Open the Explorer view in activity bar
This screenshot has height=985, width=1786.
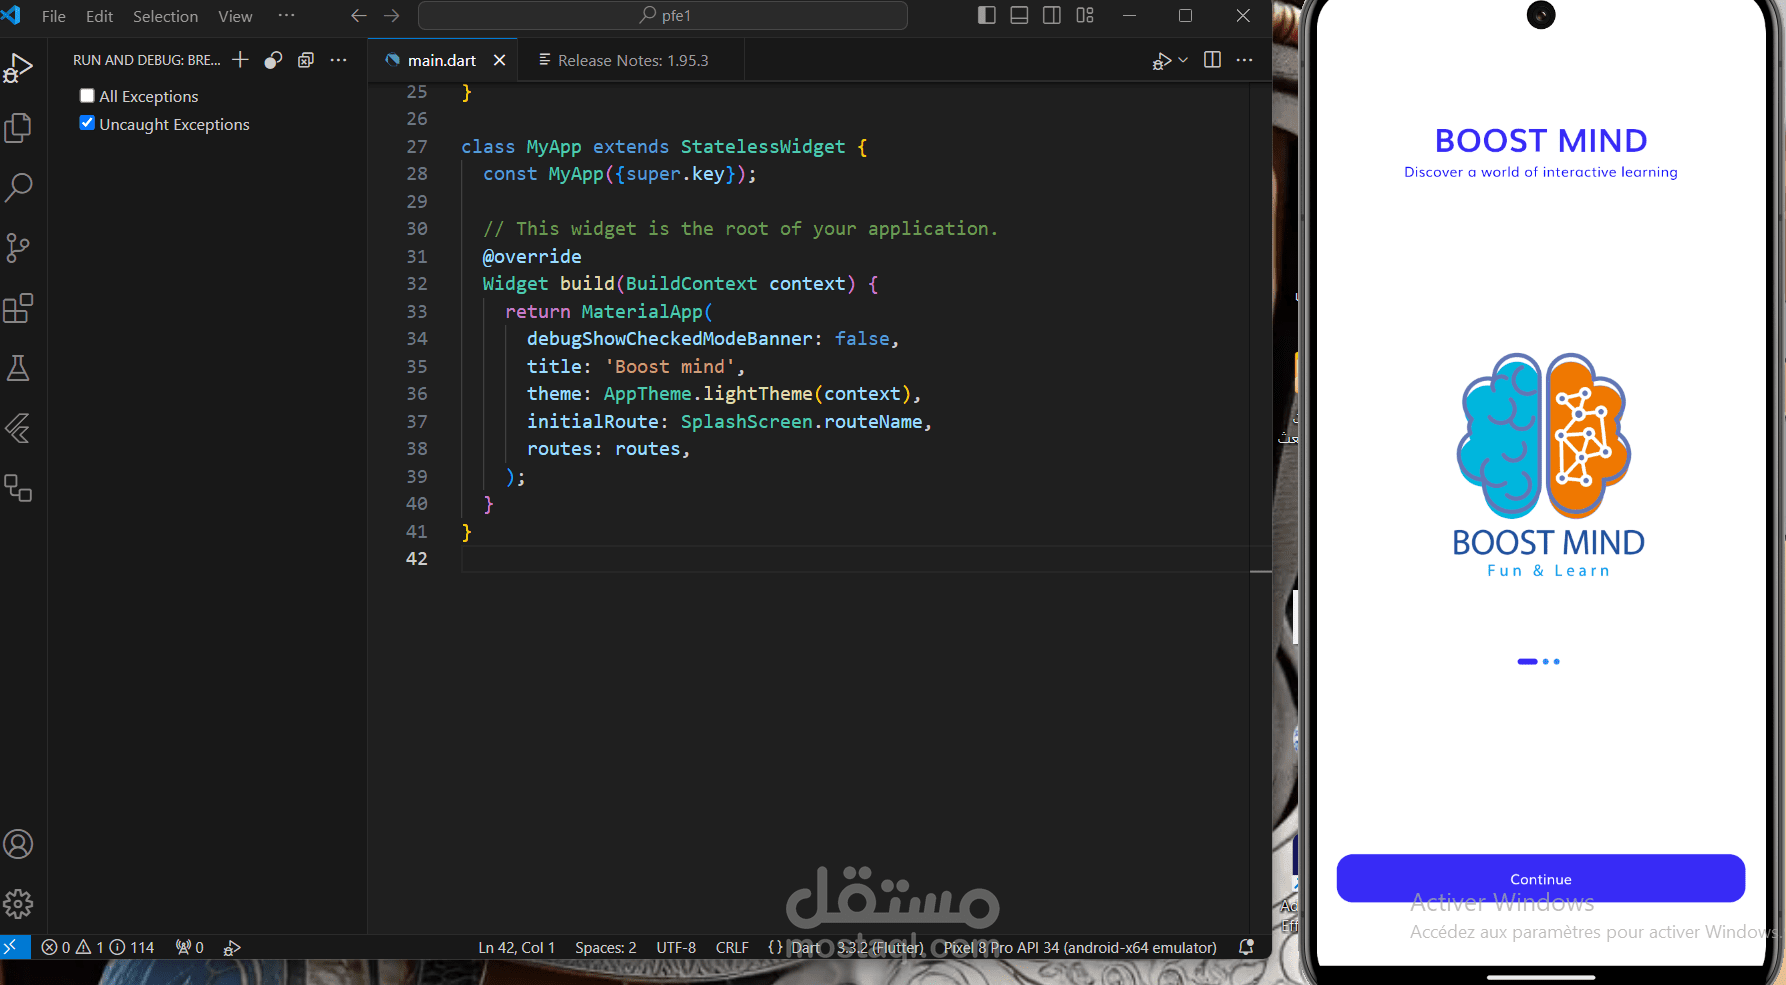pos(18,128)
